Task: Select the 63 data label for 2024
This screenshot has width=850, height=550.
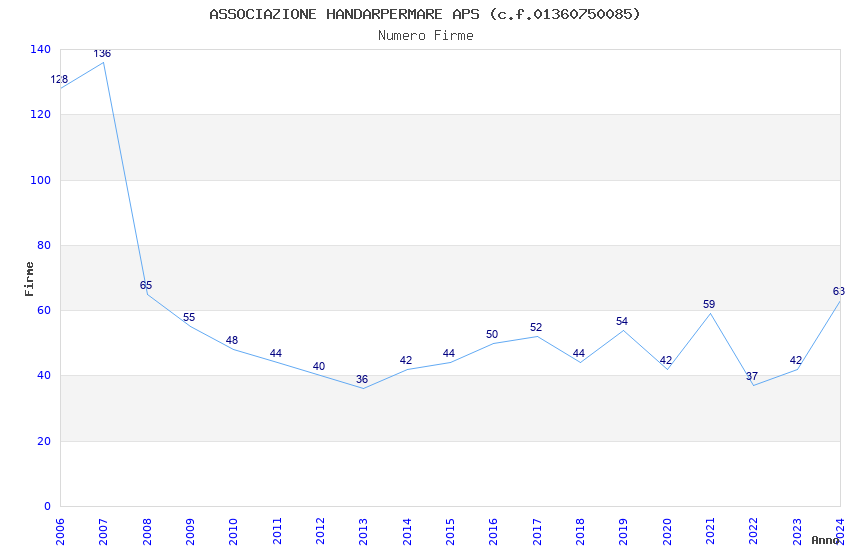Action: pos(839,292)
